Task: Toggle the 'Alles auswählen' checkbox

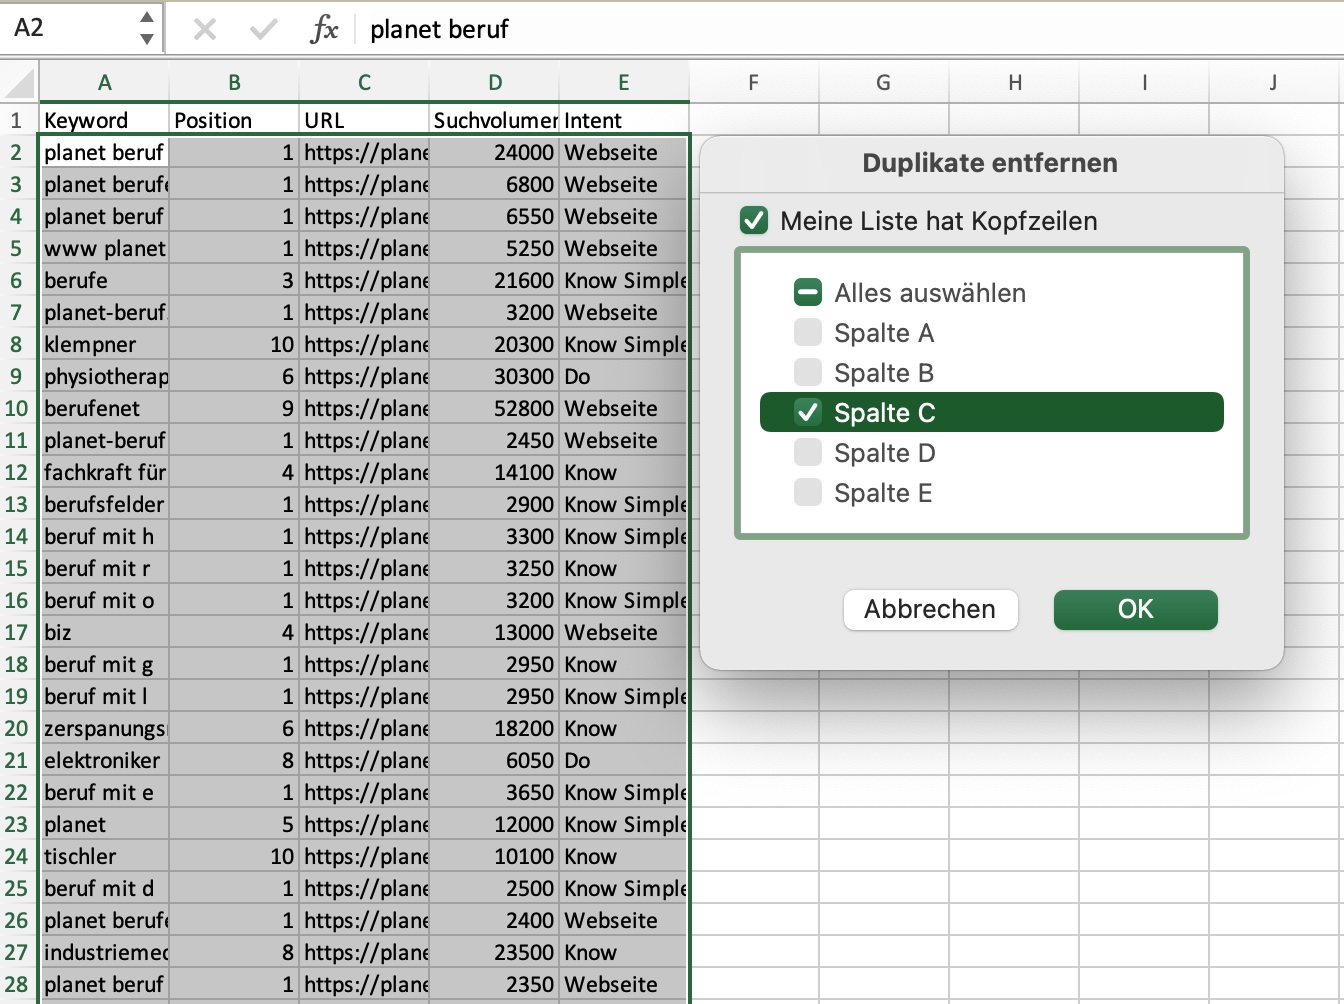Action: point(807,293)
